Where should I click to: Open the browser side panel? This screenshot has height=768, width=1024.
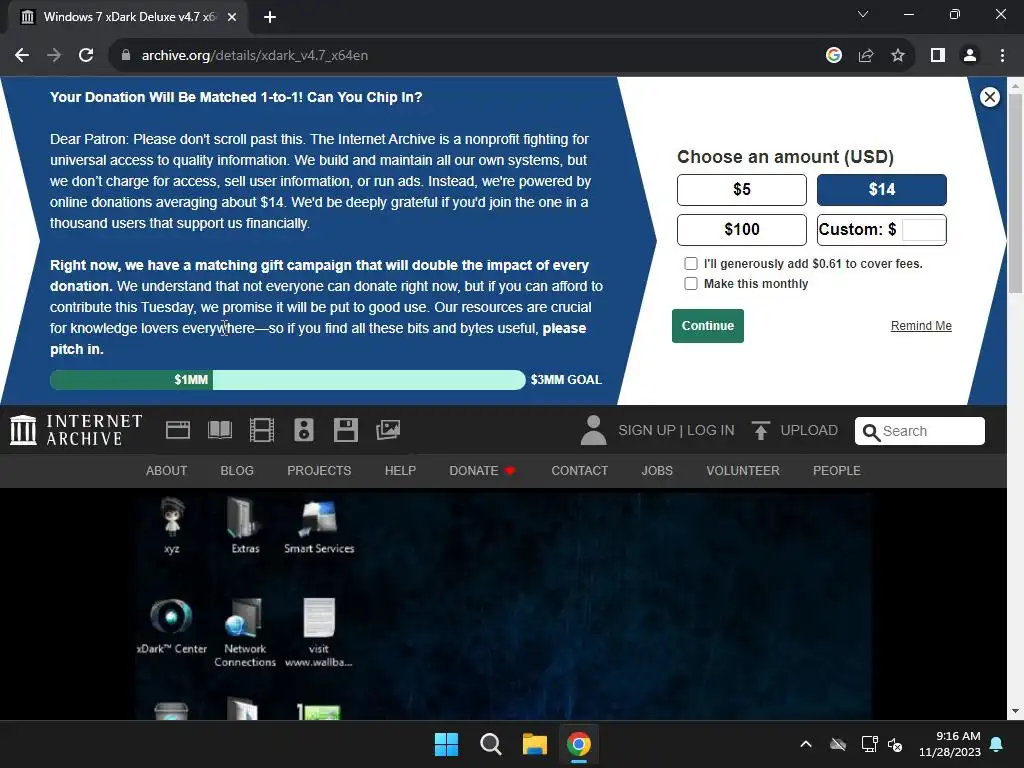click(x=938, y=56)
